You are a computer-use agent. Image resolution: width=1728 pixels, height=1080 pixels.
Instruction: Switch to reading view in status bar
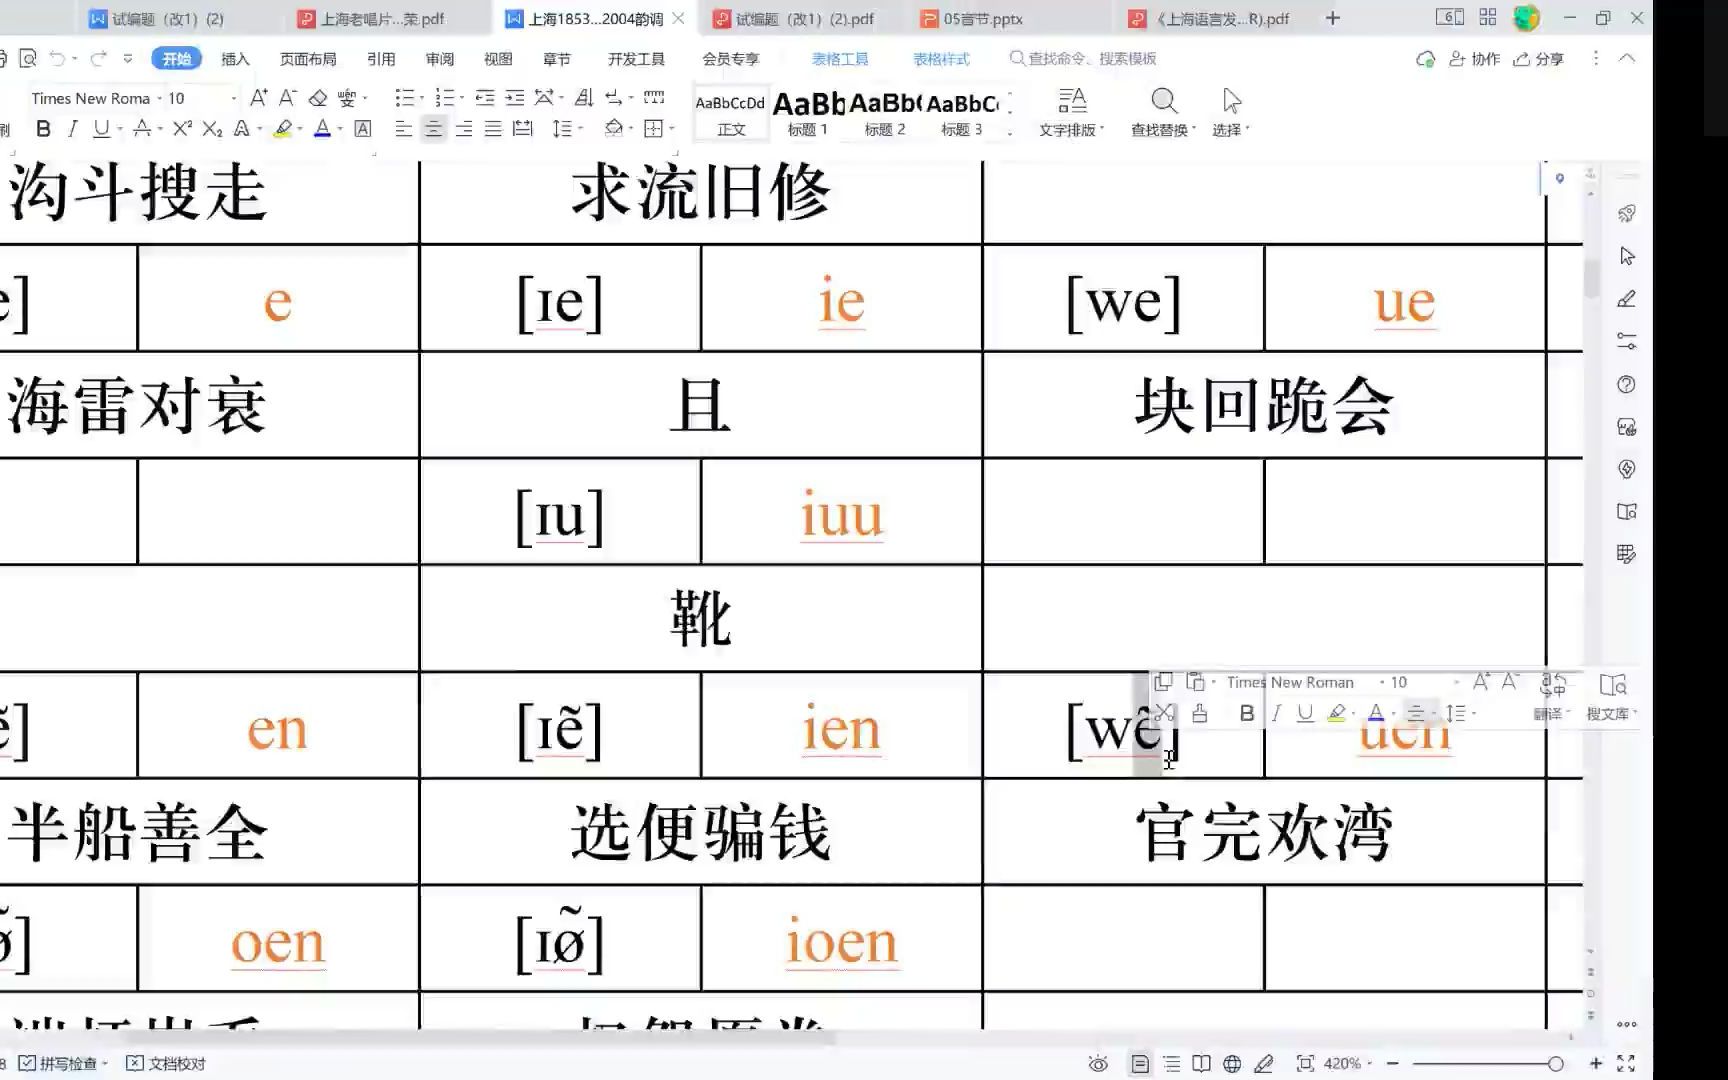(1202, 1064)
